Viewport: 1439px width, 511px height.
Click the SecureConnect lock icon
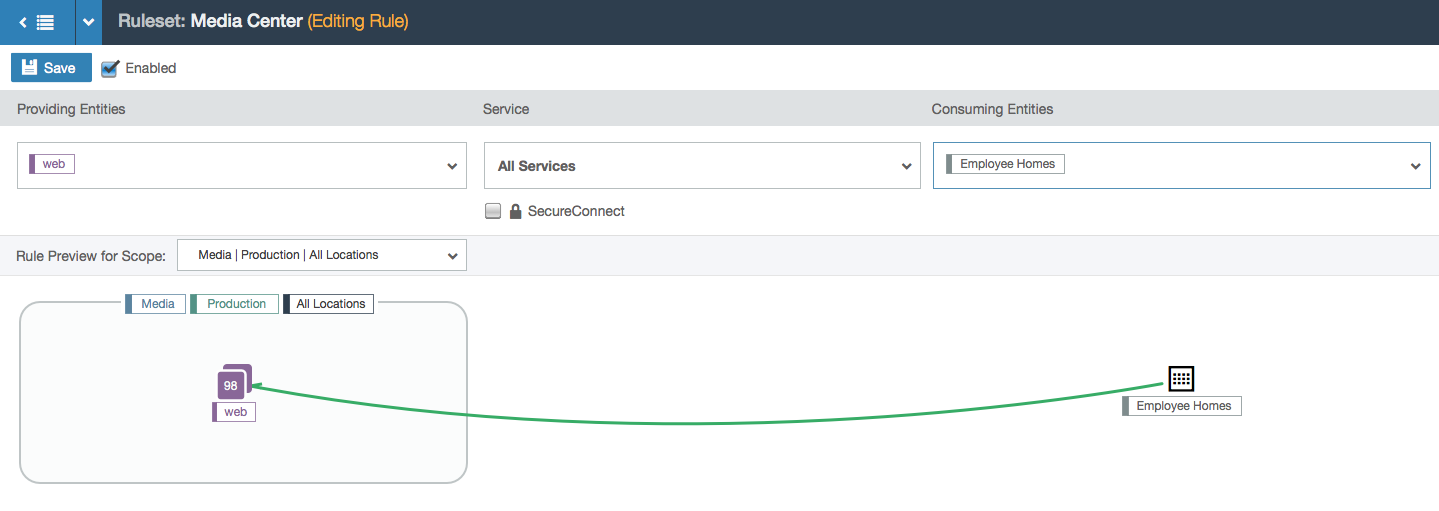[516, 211]
